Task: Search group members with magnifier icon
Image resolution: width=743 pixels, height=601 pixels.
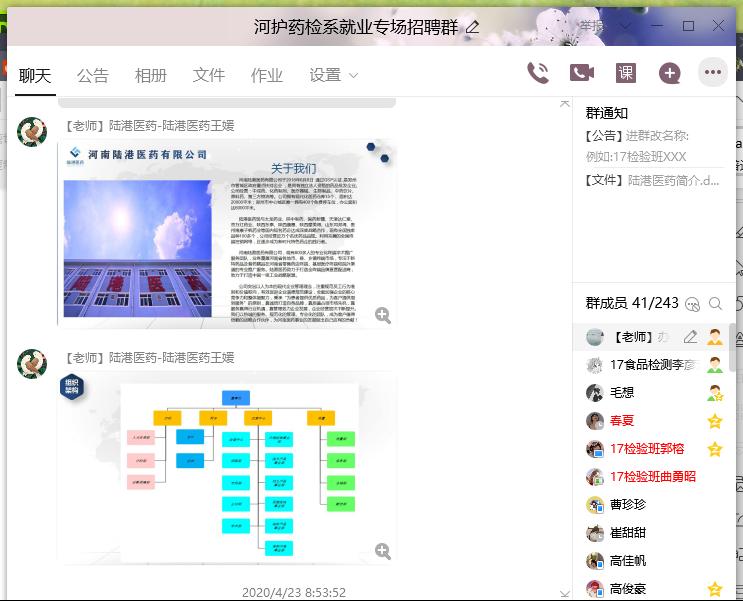Action: coord(716,304)
